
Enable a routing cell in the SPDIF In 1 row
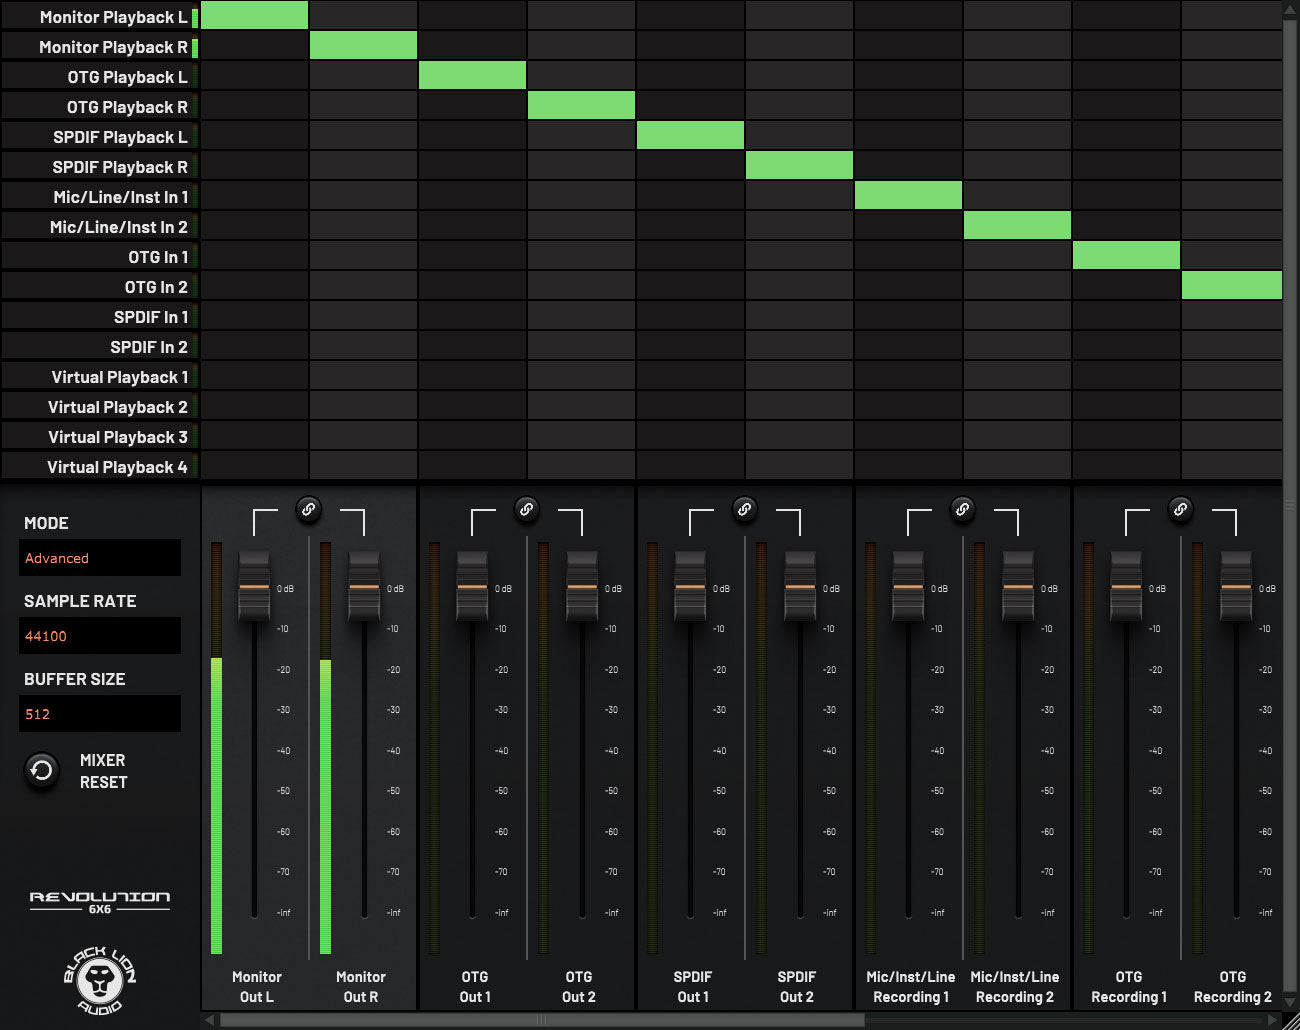click(255, 316)
